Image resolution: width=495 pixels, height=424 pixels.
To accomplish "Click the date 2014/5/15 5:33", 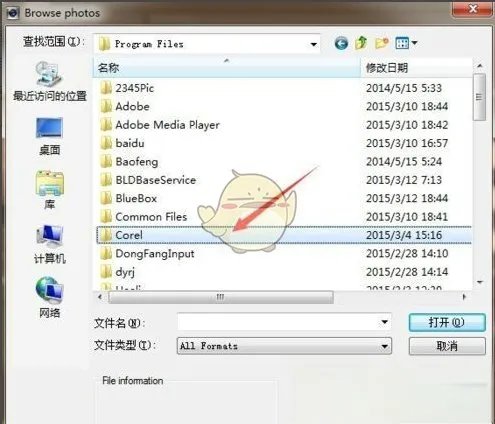I will tap(404, 88).
